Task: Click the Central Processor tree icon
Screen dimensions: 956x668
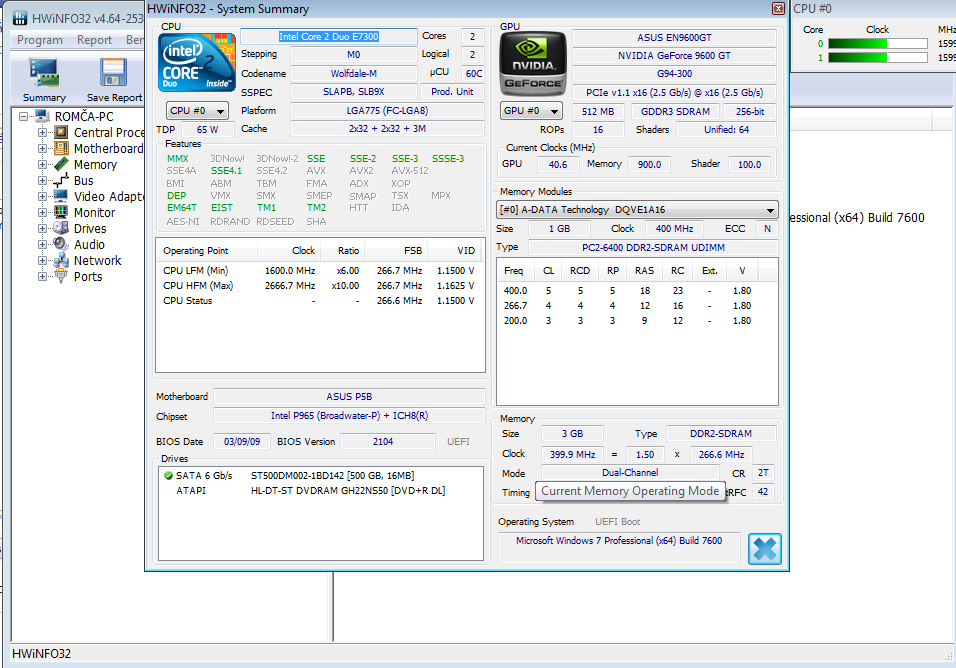Action: pos(61,132)
